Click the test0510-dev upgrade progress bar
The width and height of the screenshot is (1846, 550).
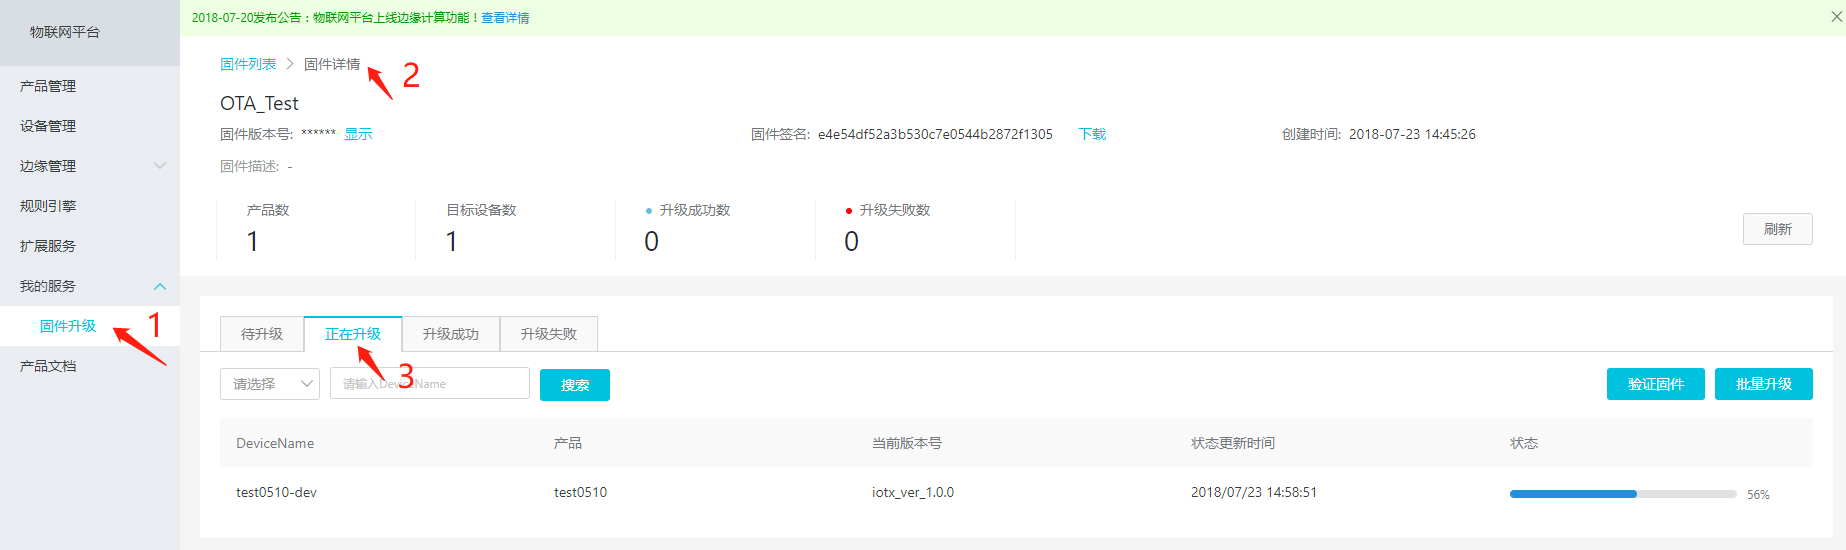[1622, 494]
